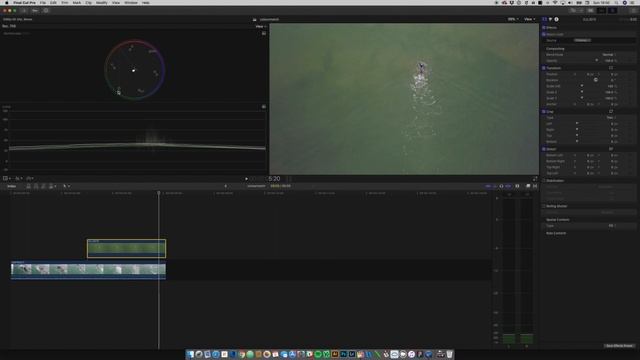640x360 pixels.
Task: Open the Edit menu
Action: pyautogui.click(x=53, y=2)
